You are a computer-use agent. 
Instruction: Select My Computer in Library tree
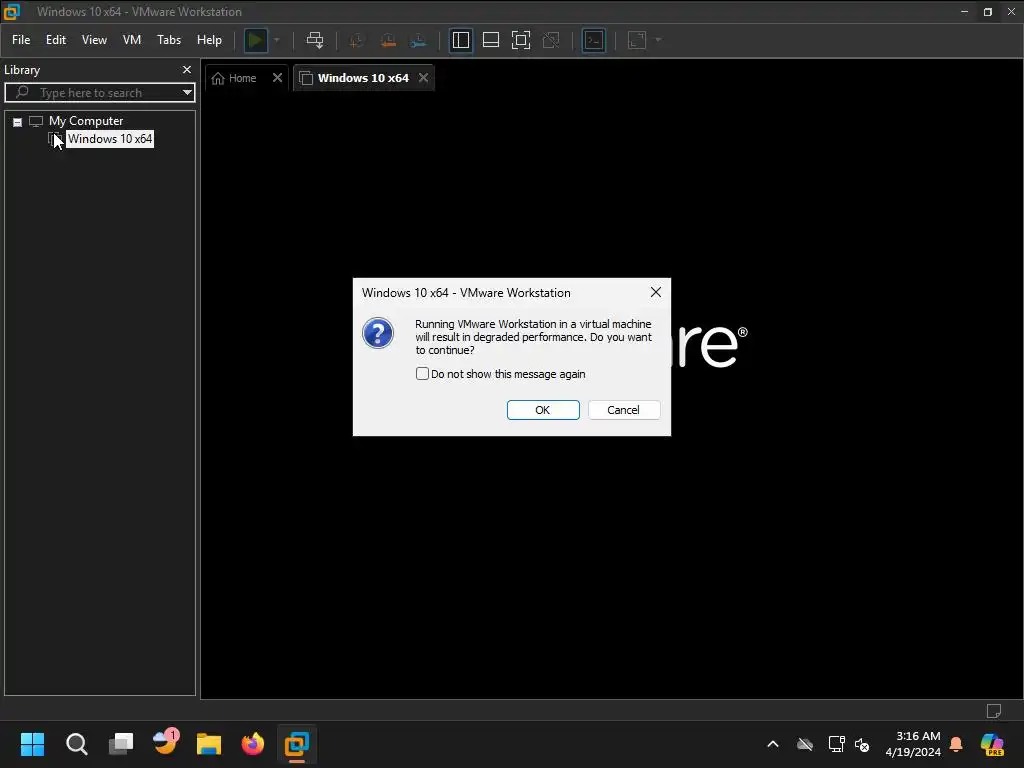tap(86, 121)
